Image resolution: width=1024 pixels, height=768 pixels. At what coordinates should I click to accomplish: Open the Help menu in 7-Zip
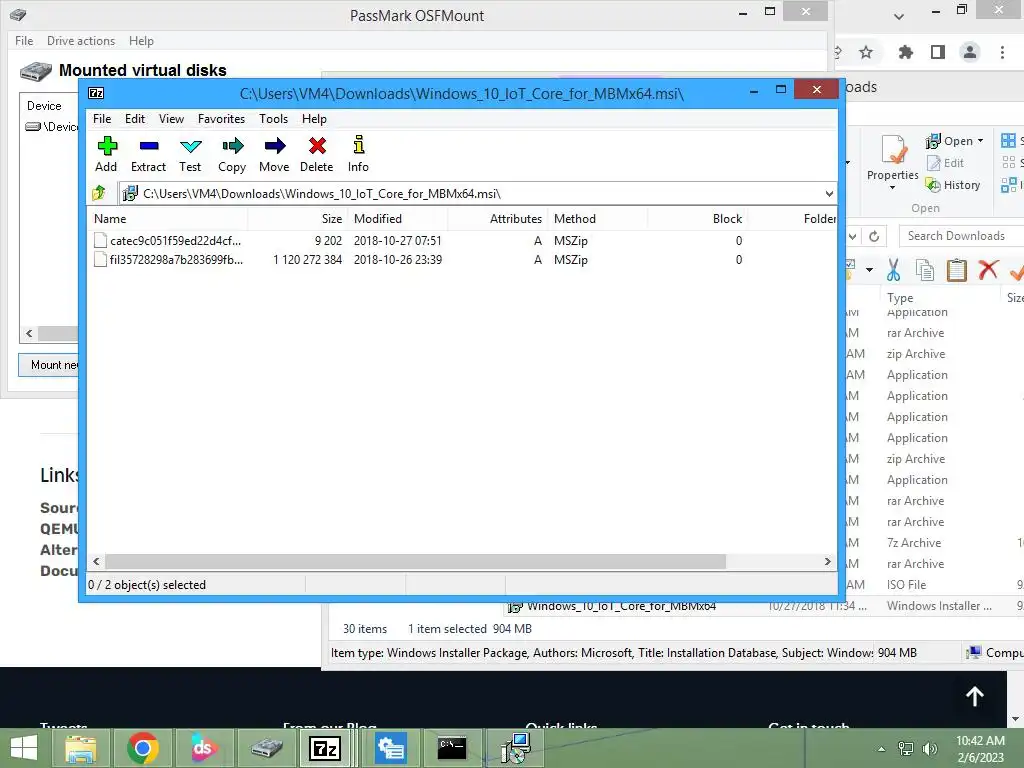(x=314, y=119)
